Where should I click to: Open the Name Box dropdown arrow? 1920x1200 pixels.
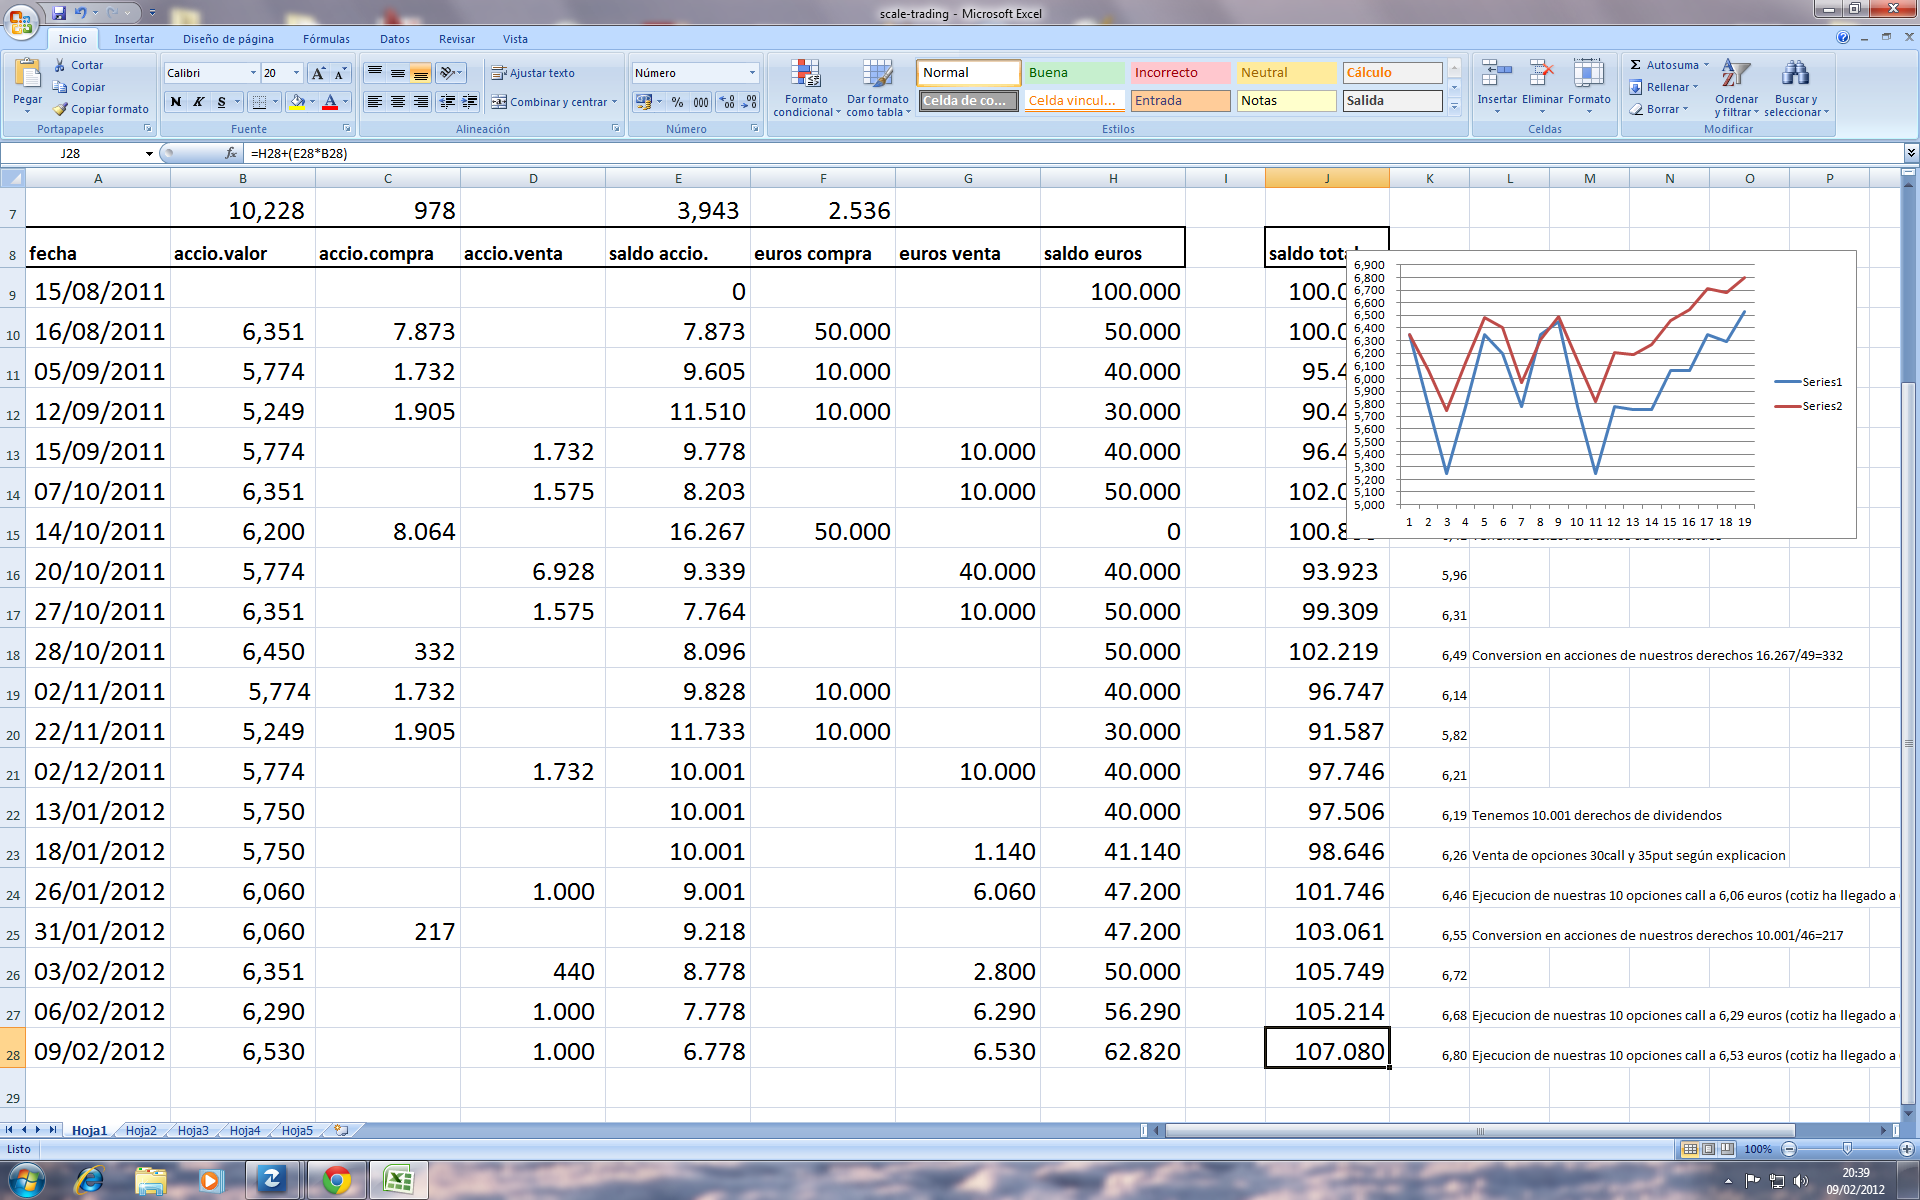click(149, 154)
